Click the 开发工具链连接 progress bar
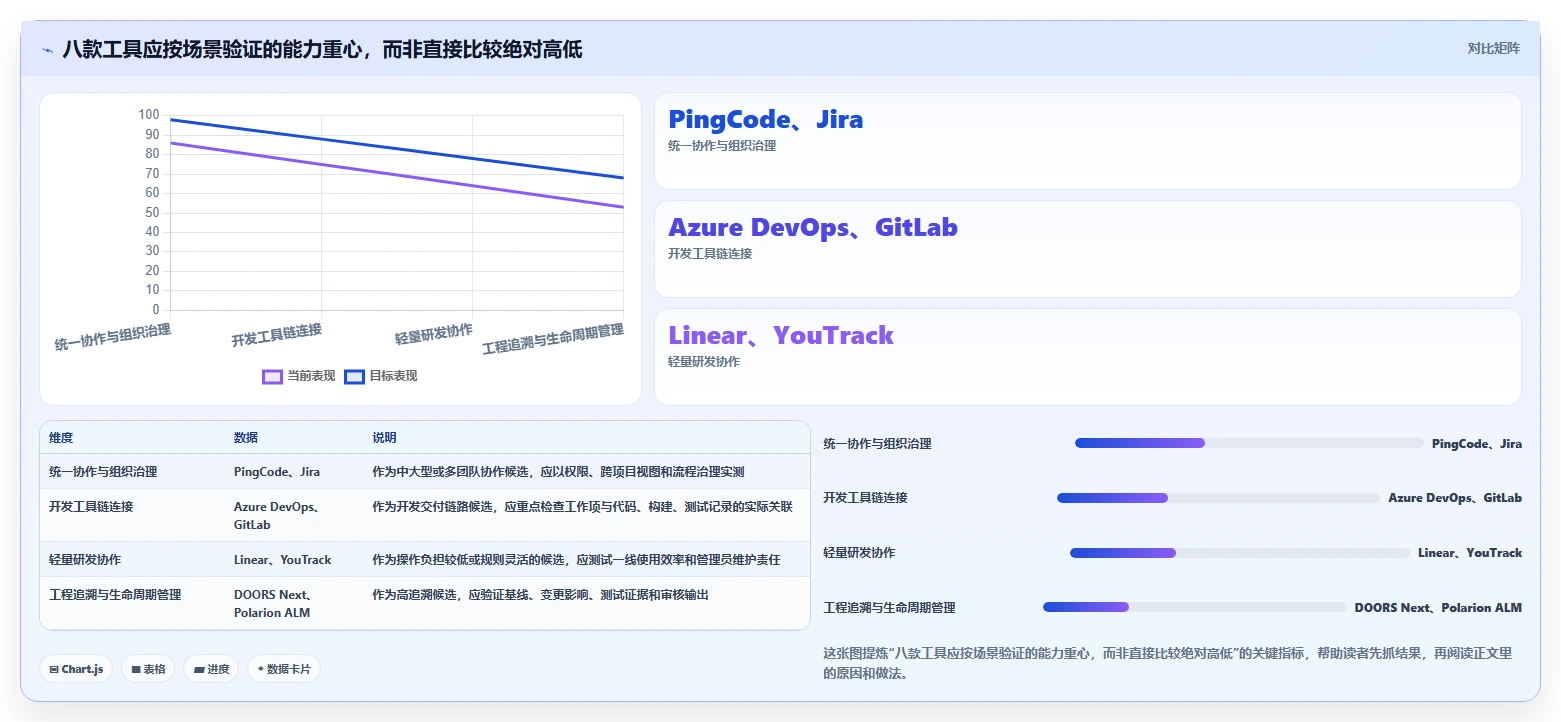 (1218, 498)
